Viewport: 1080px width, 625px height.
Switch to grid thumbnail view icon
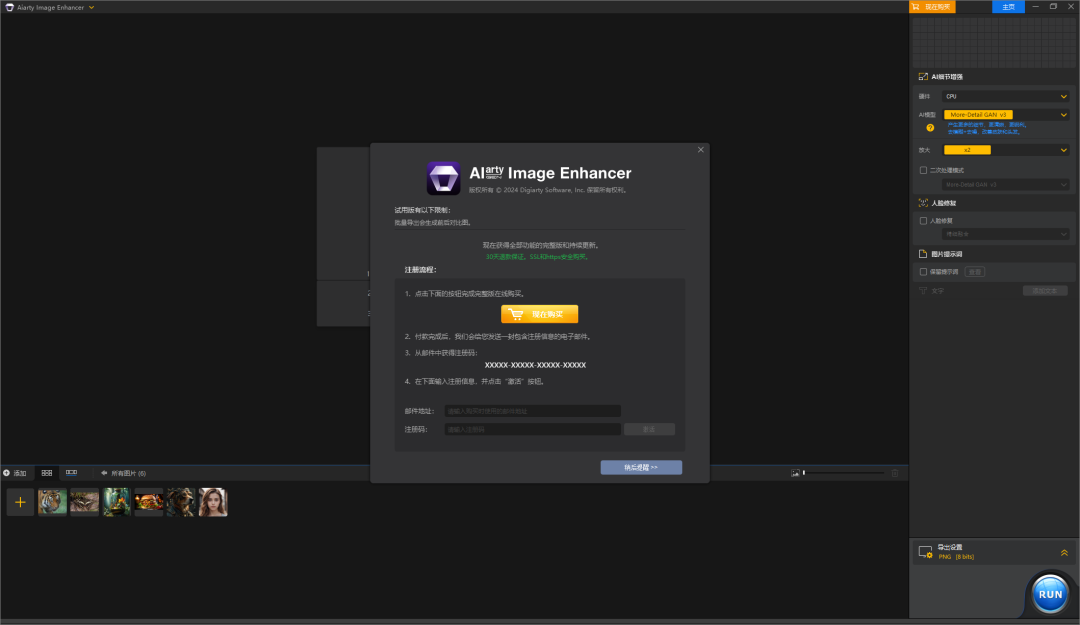pos(47,473)
